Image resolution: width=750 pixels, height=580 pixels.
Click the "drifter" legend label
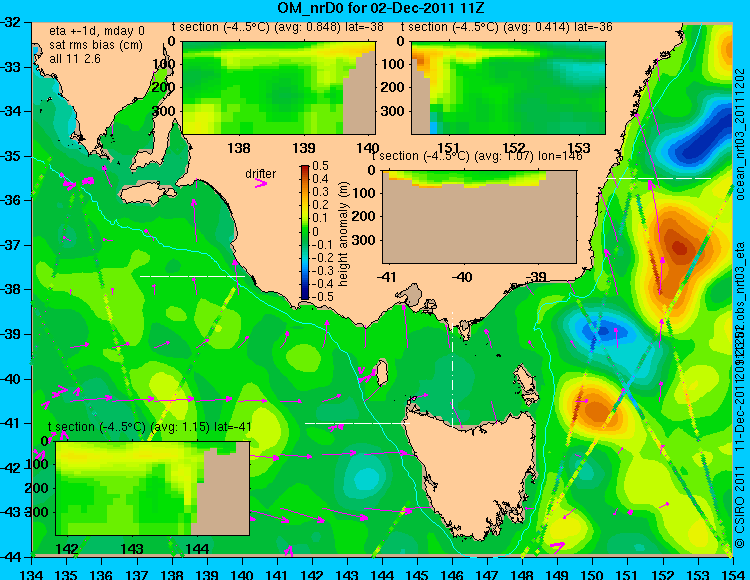pos(261,174)
